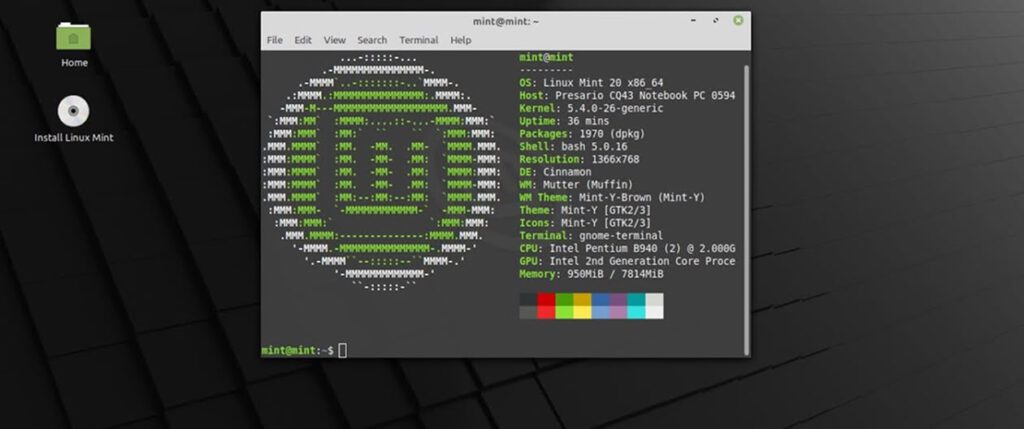Click the 'Host: Presario CQ43' line
Screen dimensions: 1024x429
(x=627, y=96)
